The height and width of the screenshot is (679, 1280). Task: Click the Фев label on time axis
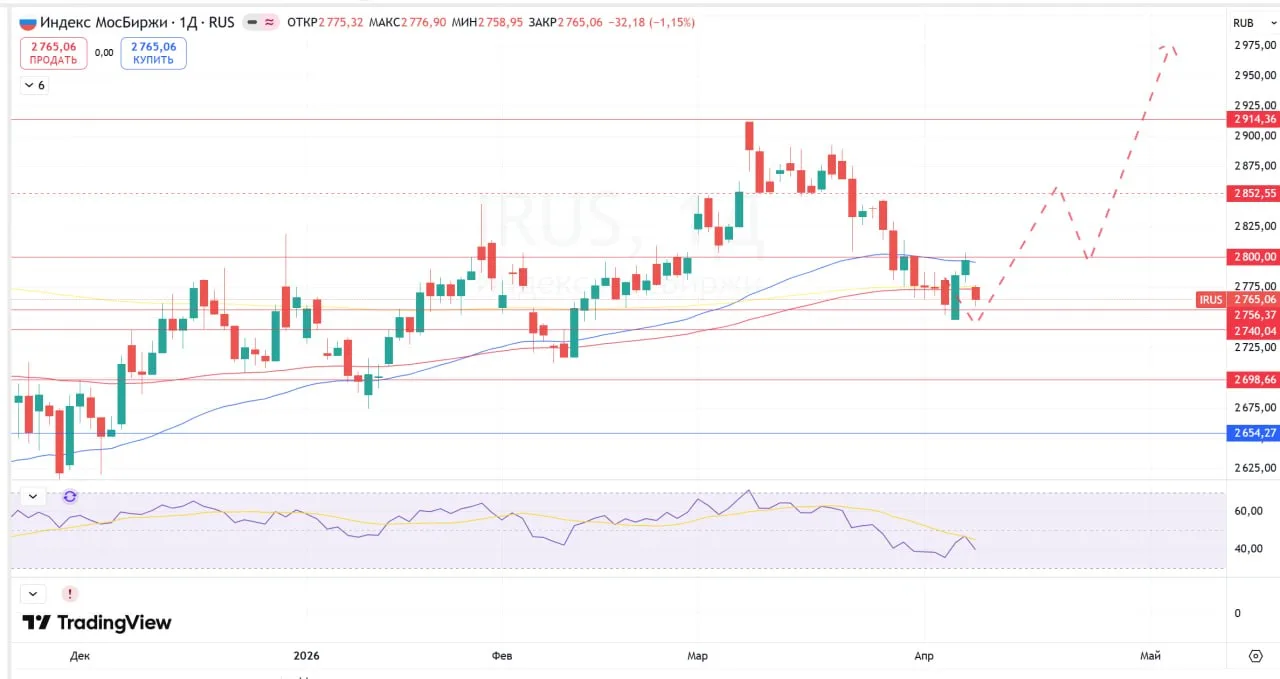pos(502,656)
